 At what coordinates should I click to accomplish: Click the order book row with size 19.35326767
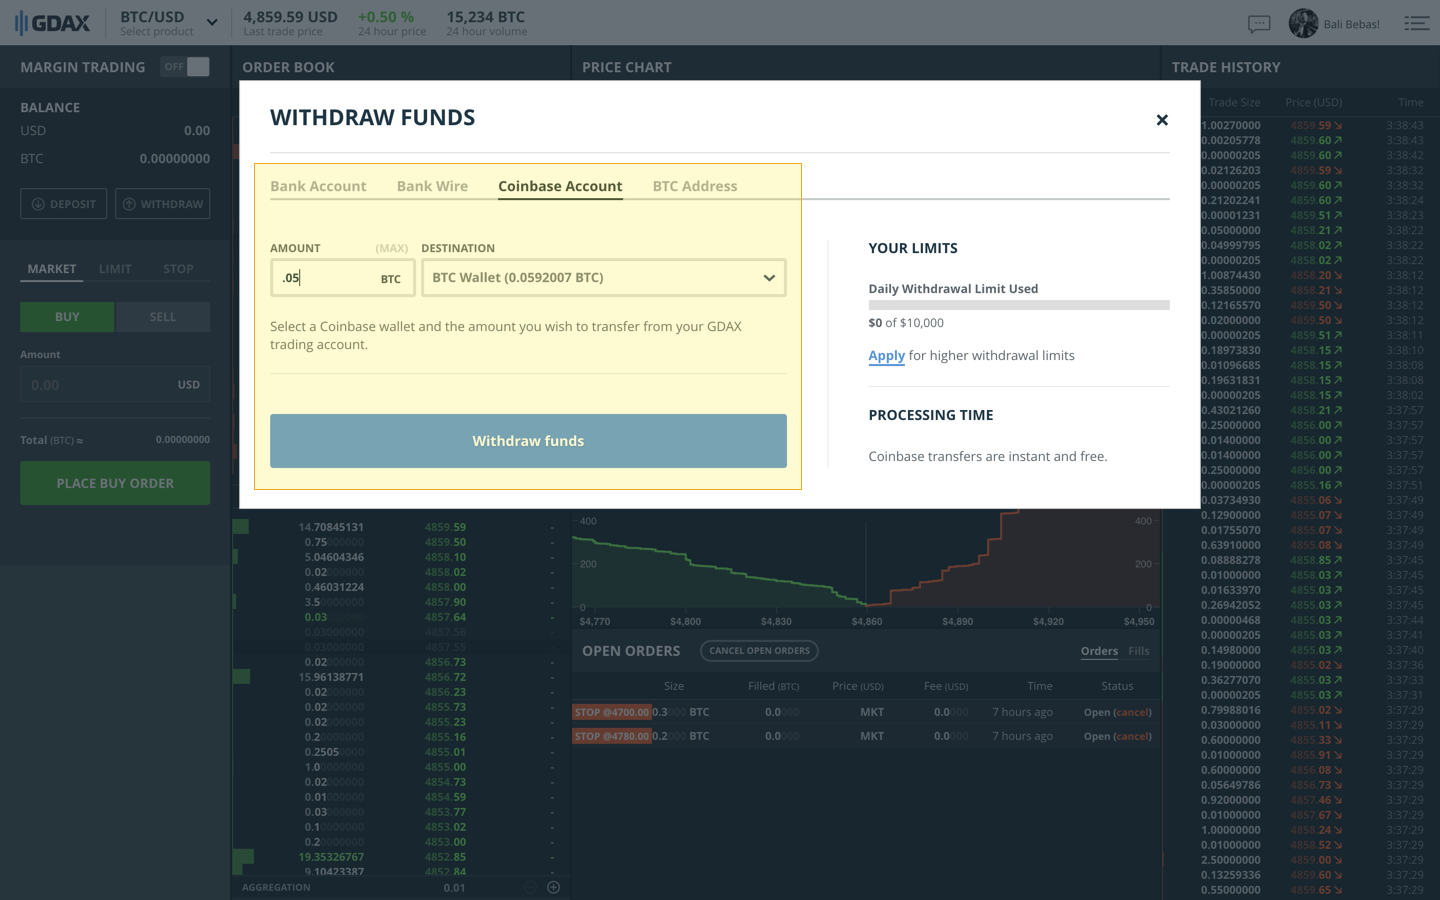[x=400, y=857]
